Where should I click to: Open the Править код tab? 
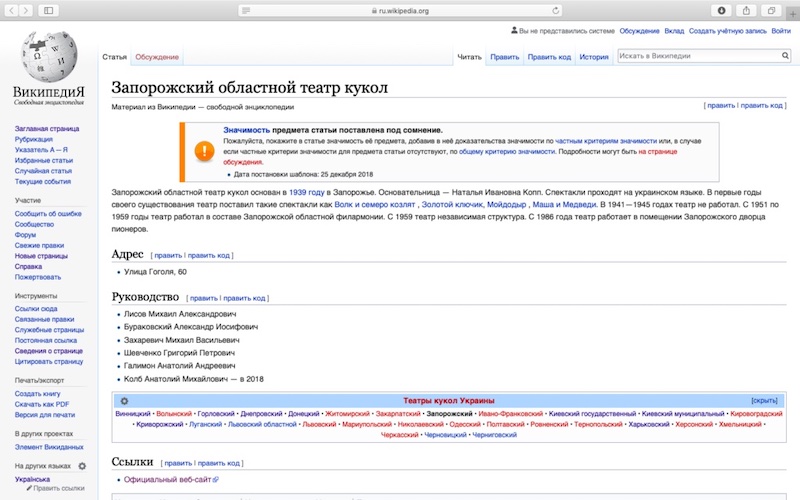click(549, 57)
